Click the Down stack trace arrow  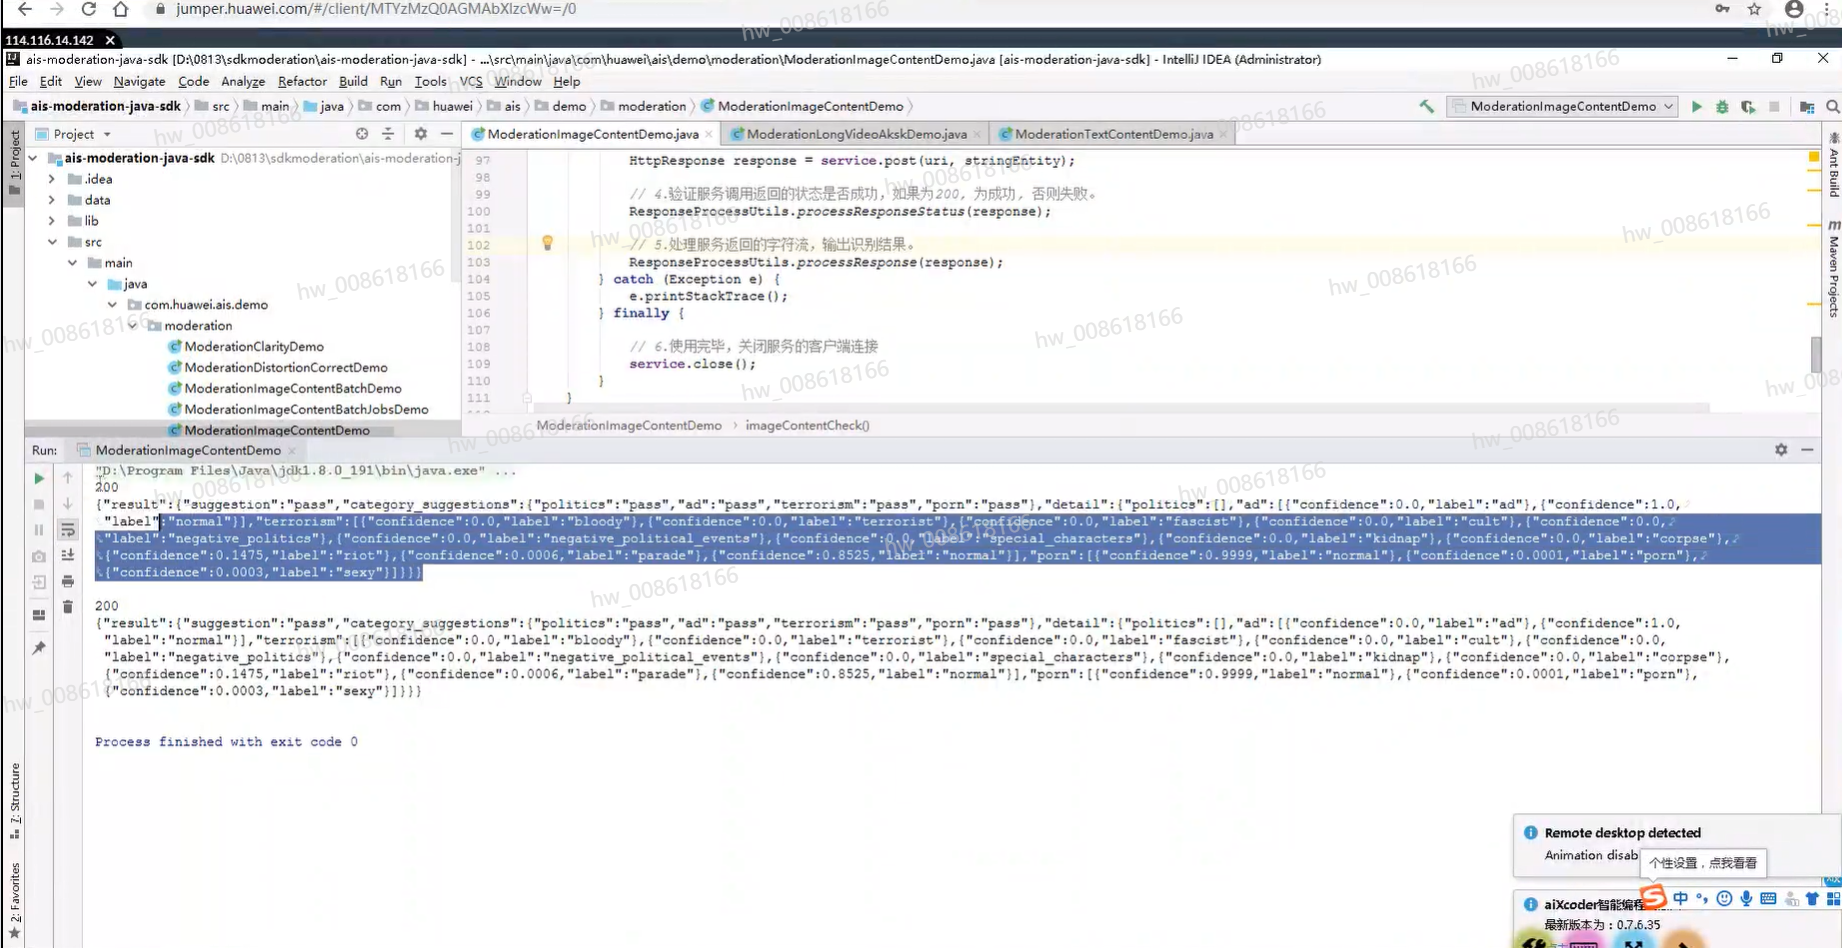pos(68,504)
